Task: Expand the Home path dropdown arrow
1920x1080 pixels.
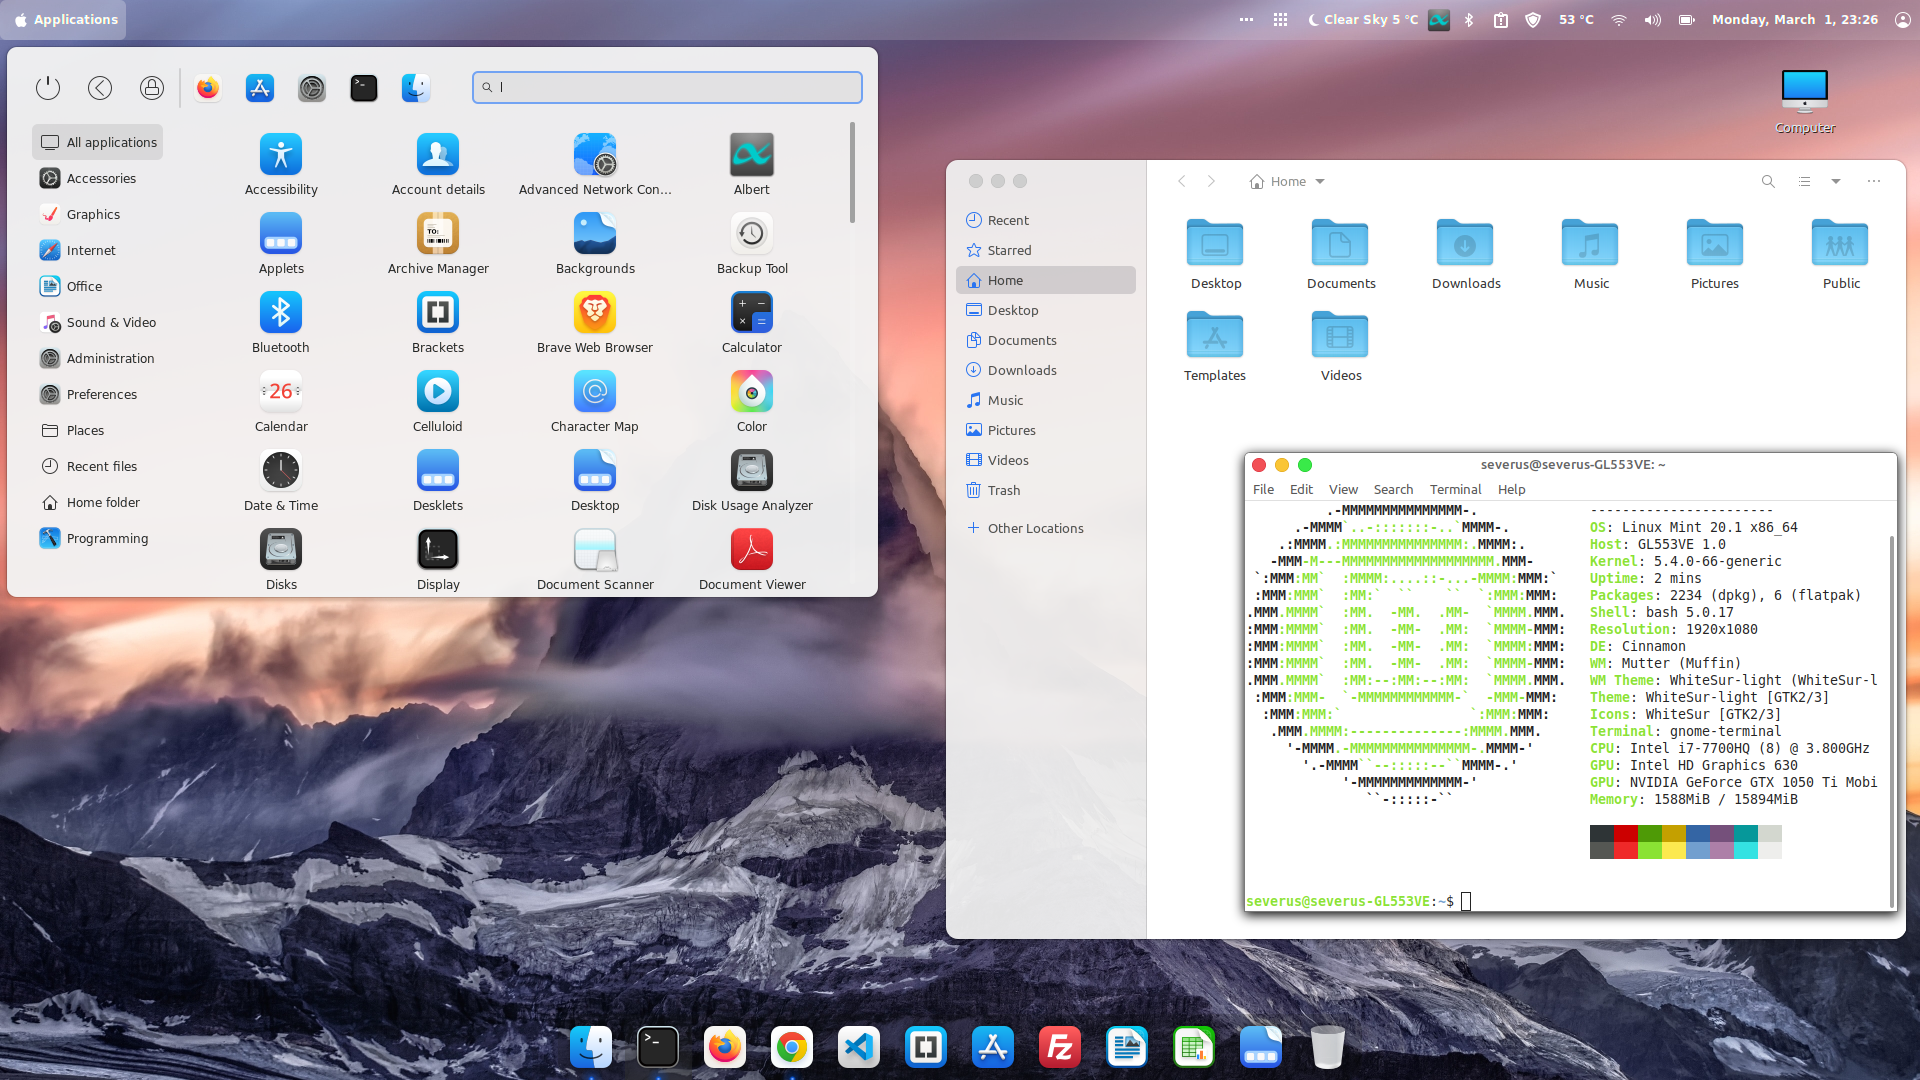Action: [x=1320, y=181]
